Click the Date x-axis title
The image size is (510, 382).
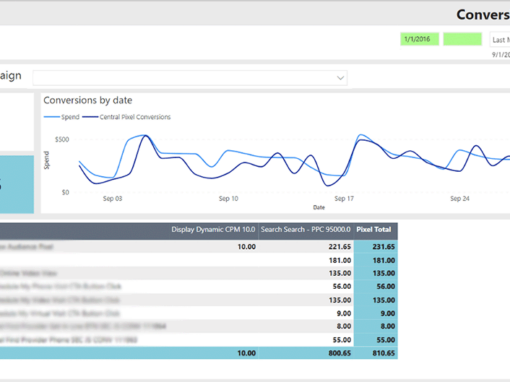pyautogui.click(x=319, y=207)
